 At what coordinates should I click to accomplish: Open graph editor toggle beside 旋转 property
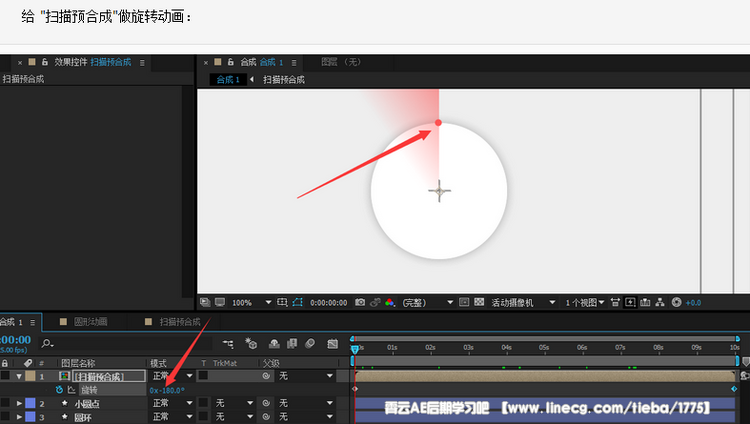pyautogui.click(x=72, y=390)
